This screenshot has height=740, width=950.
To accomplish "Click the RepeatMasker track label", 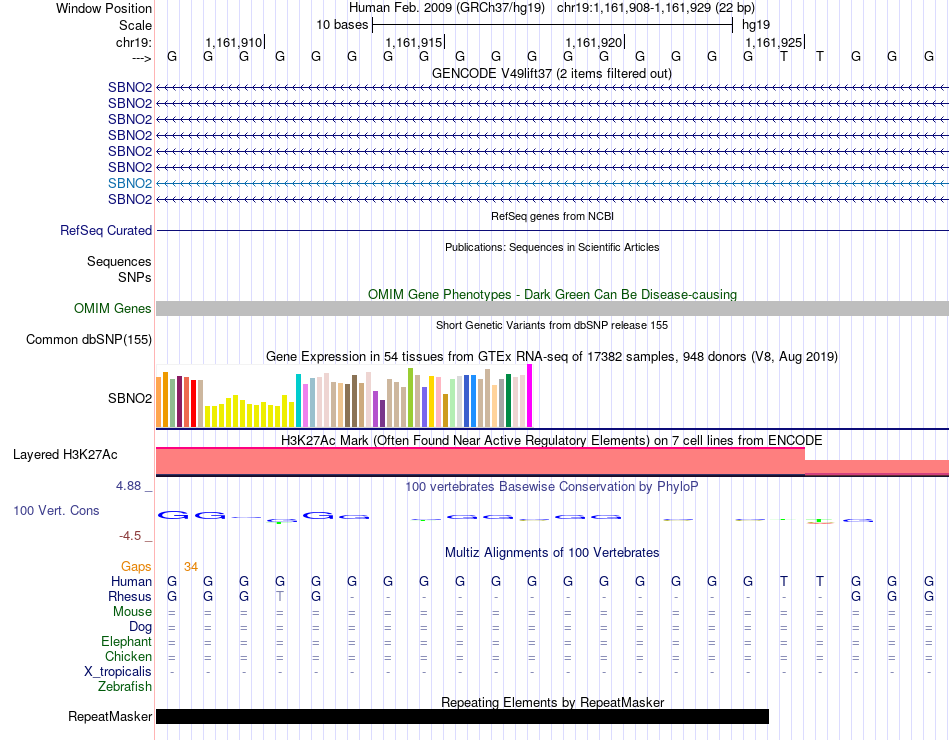I will point(110,716).
